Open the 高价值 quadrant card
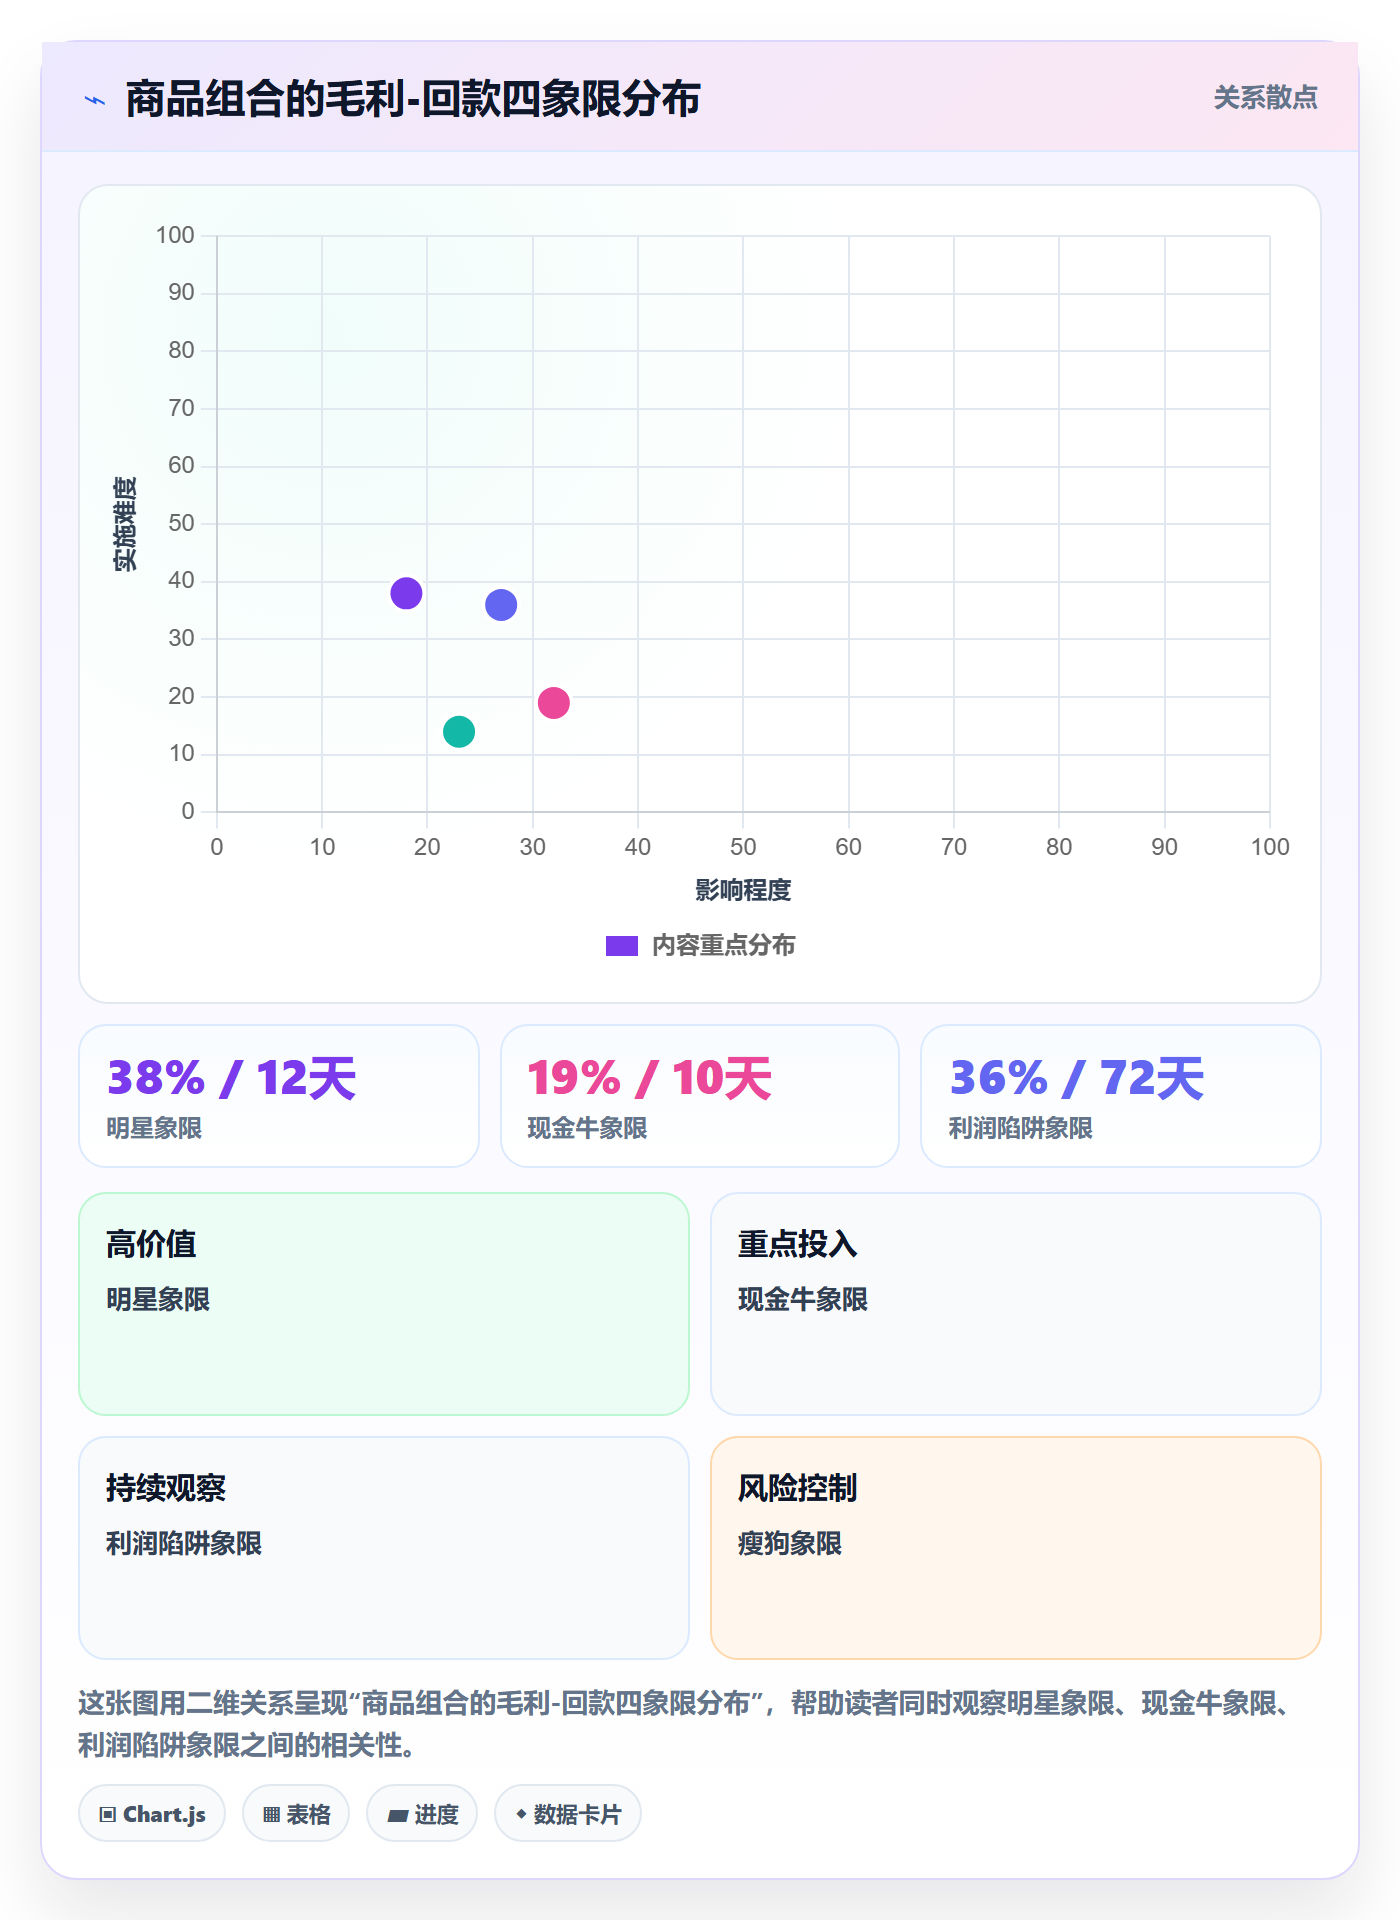The height and width of the screenshot is (1920, 1400). pyautogui.click(x=384, y=1304)
